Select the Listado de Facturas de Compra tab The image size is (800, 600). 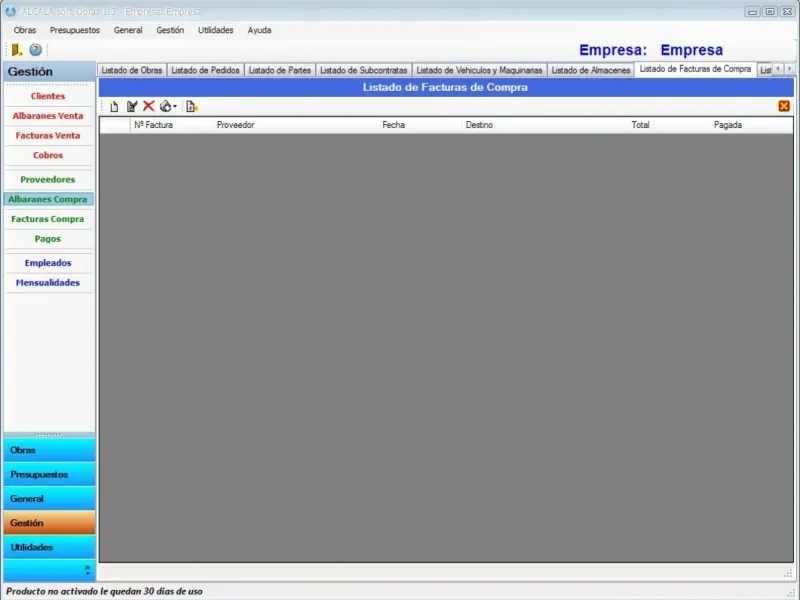(x=695, y=69)
